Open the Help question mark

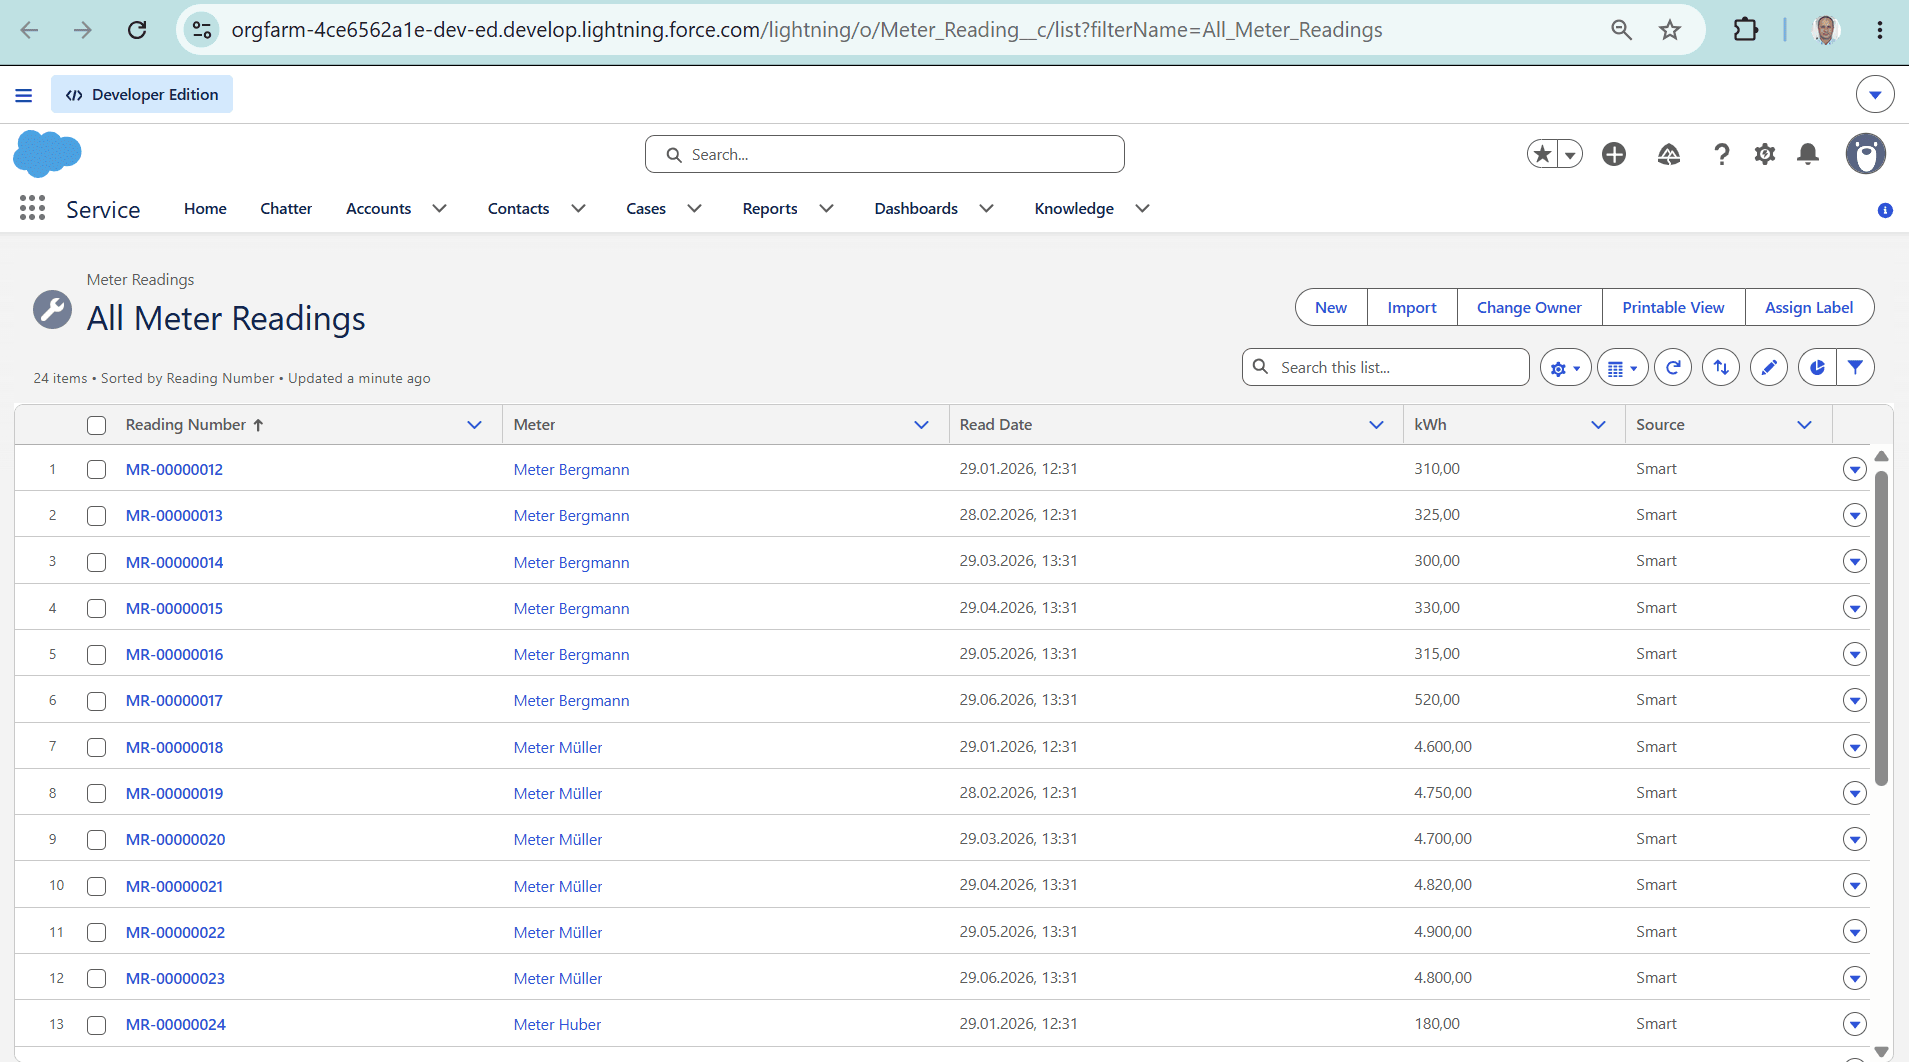1721,154
